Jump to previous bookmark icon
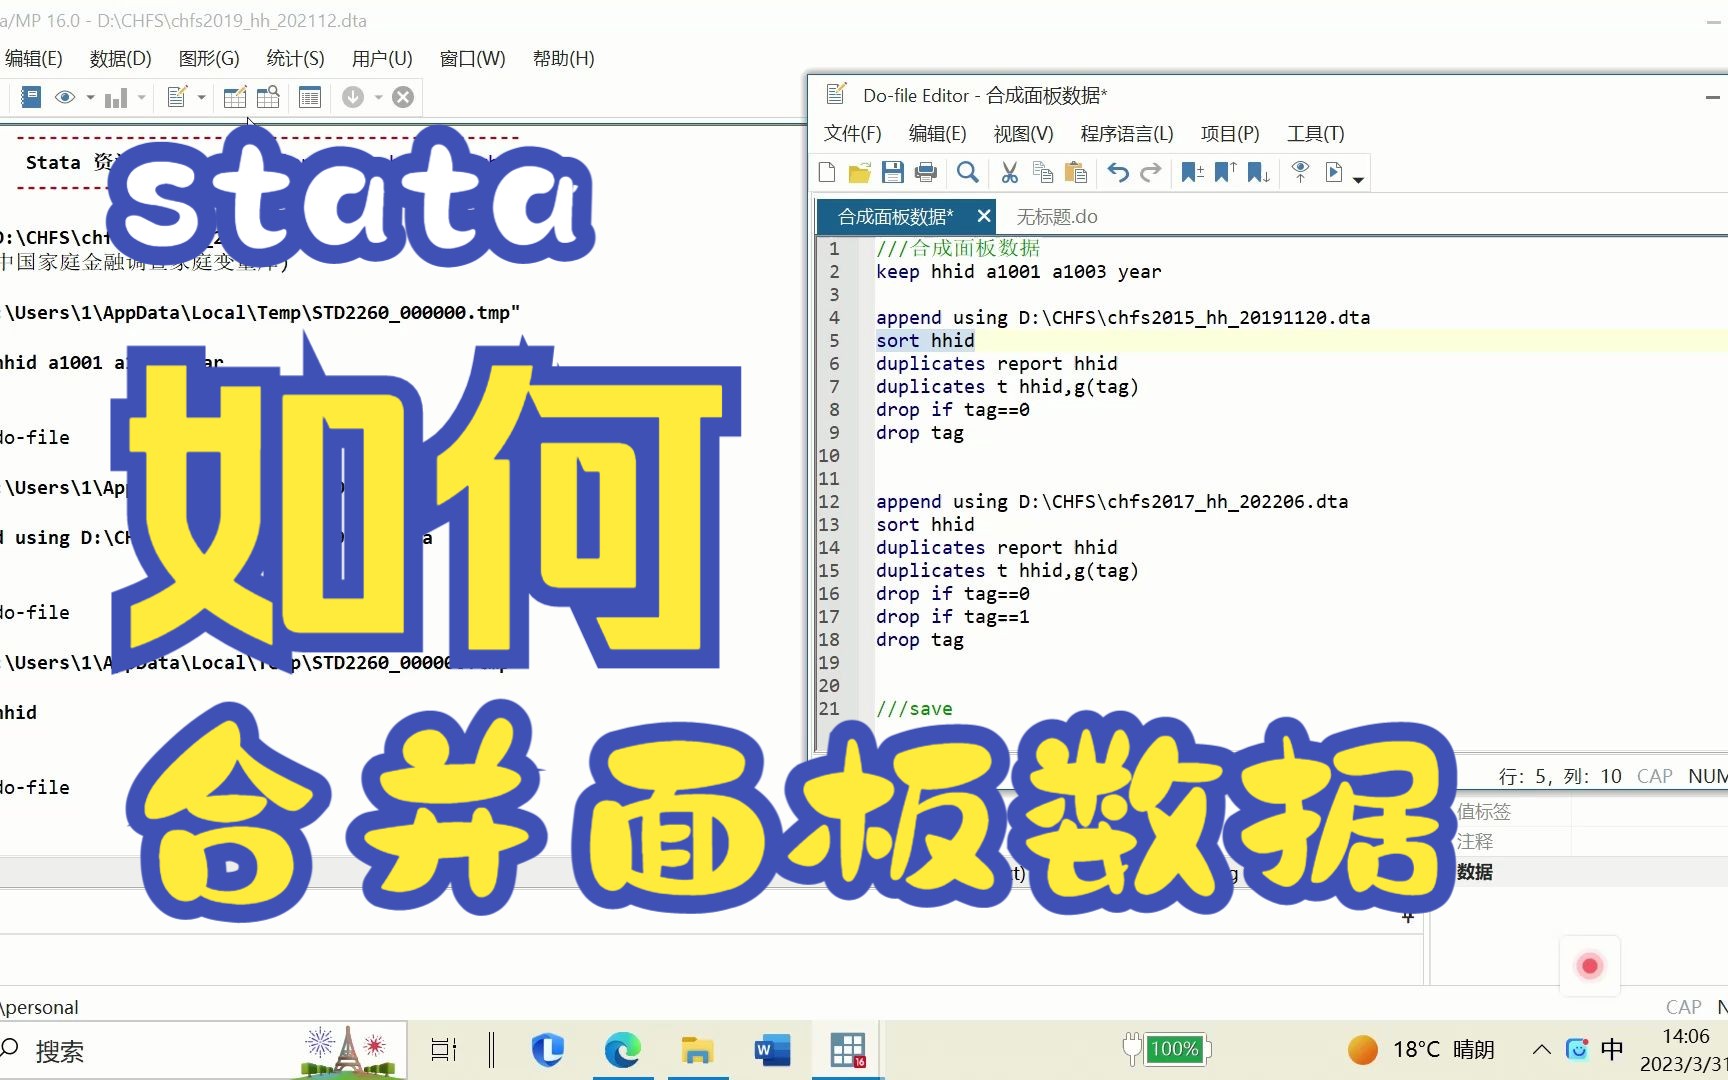Screen dimensions: 1728x1080 1226,172
